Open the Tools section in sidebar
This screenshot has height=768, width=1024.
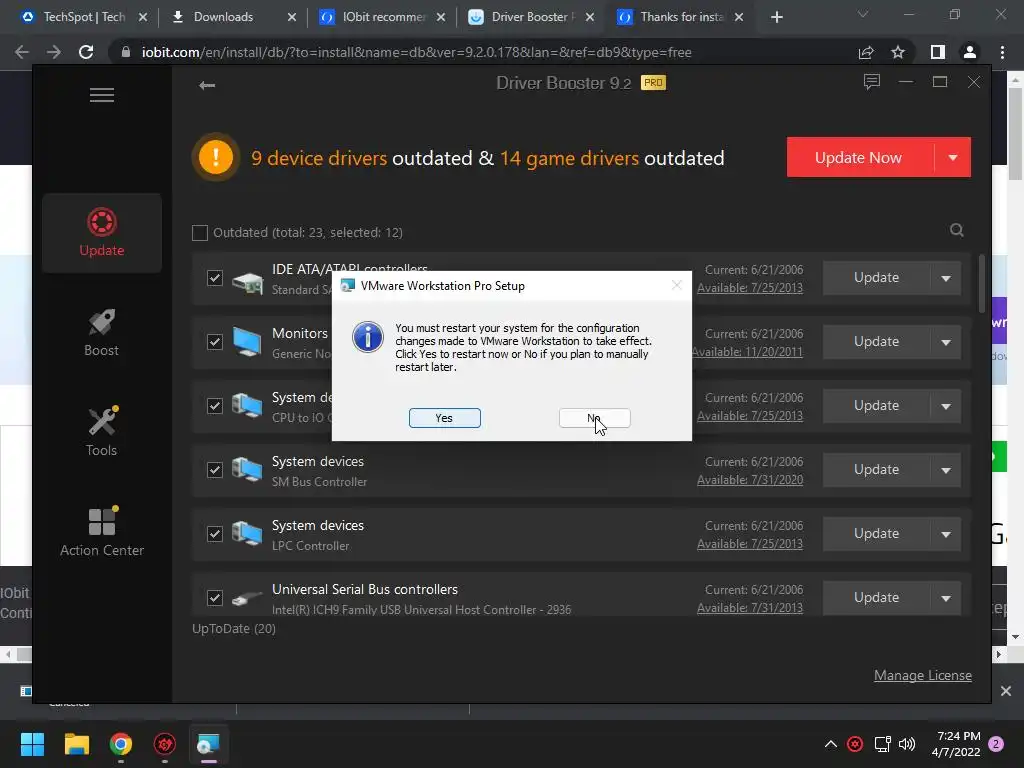pos(102,432)
